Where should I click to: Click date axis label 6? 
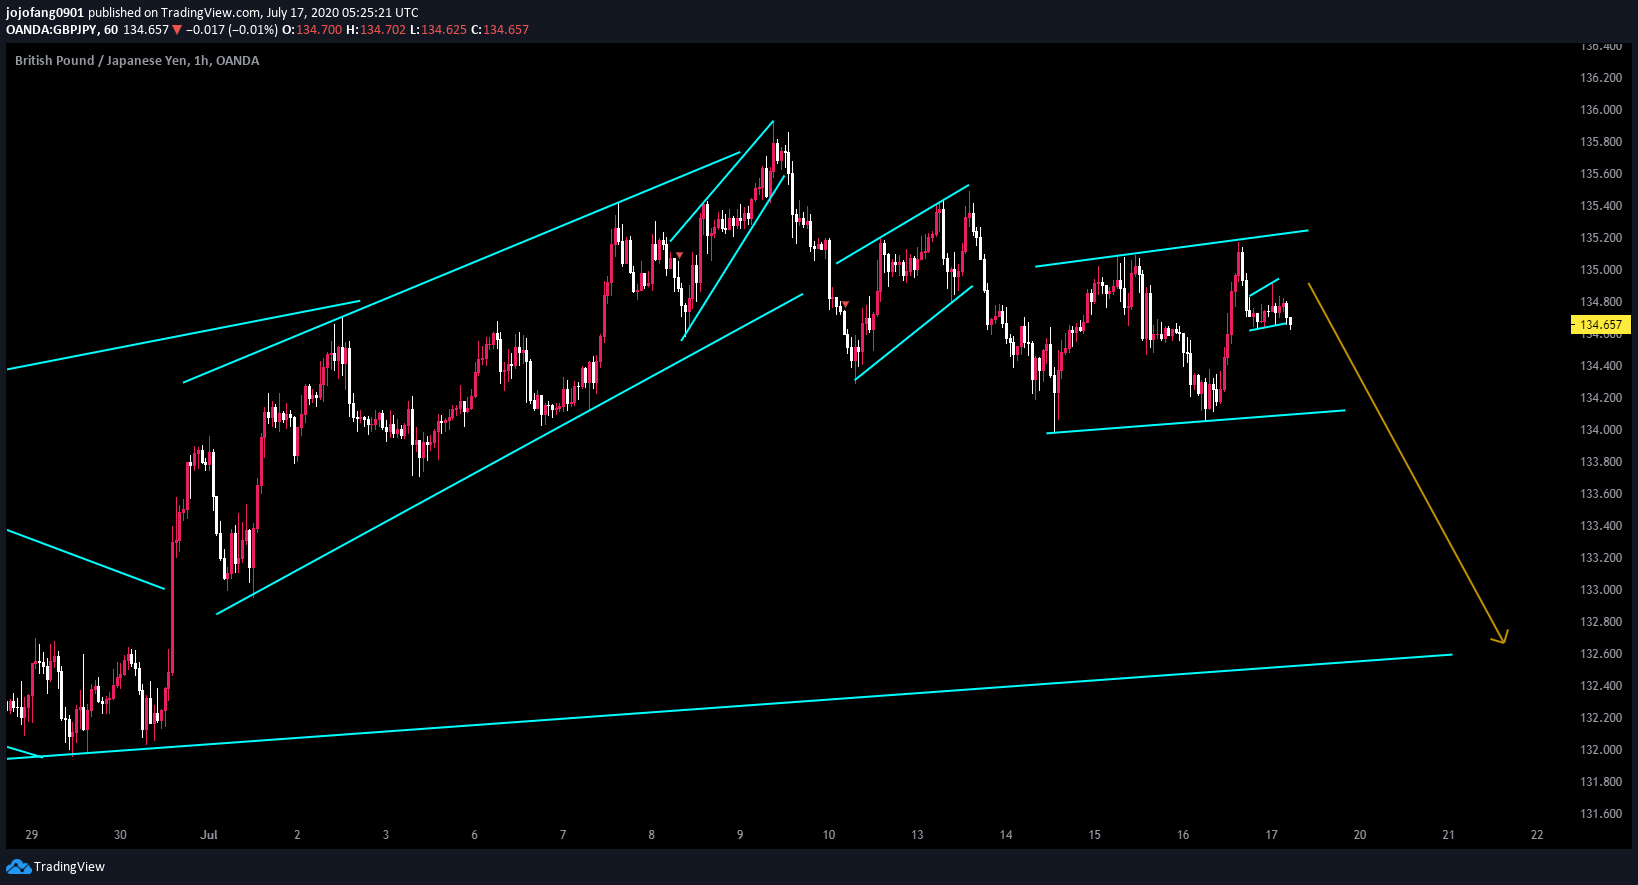tap(474, 835)
